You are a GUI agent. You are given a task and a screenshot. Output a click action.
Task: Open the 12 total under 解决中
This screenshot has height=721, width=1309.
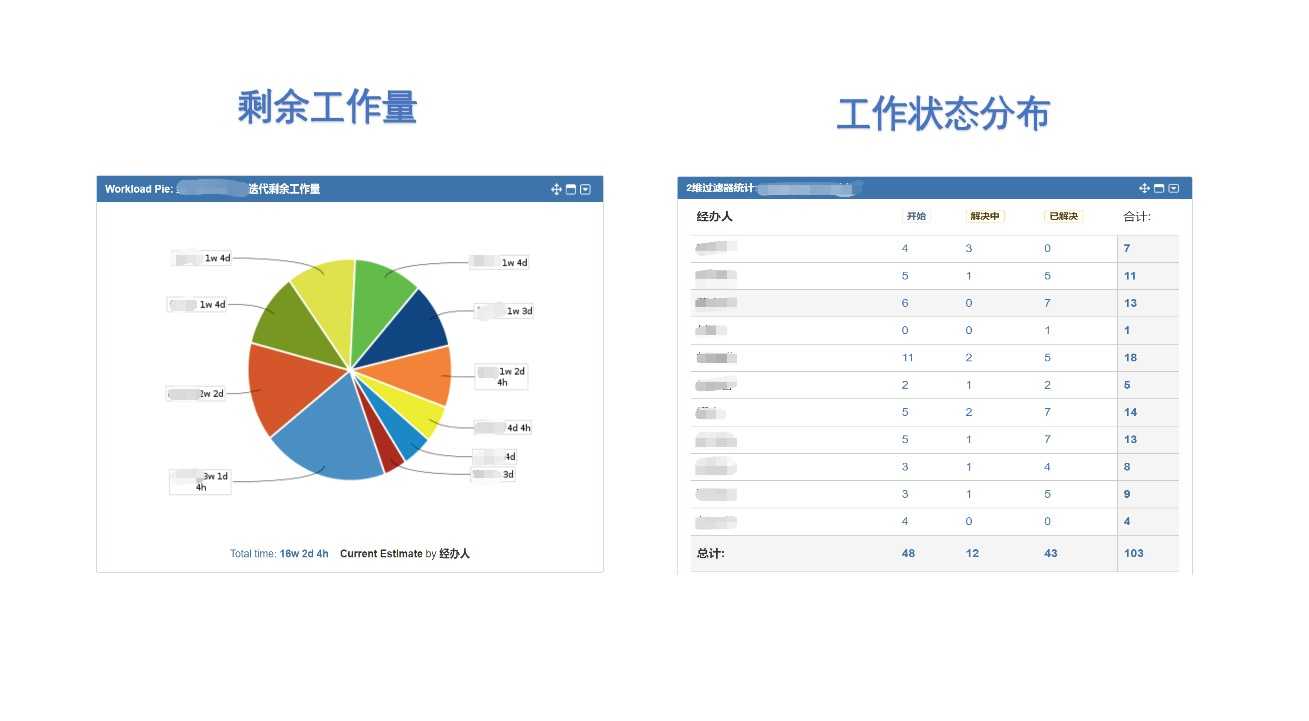click(972, 553)
